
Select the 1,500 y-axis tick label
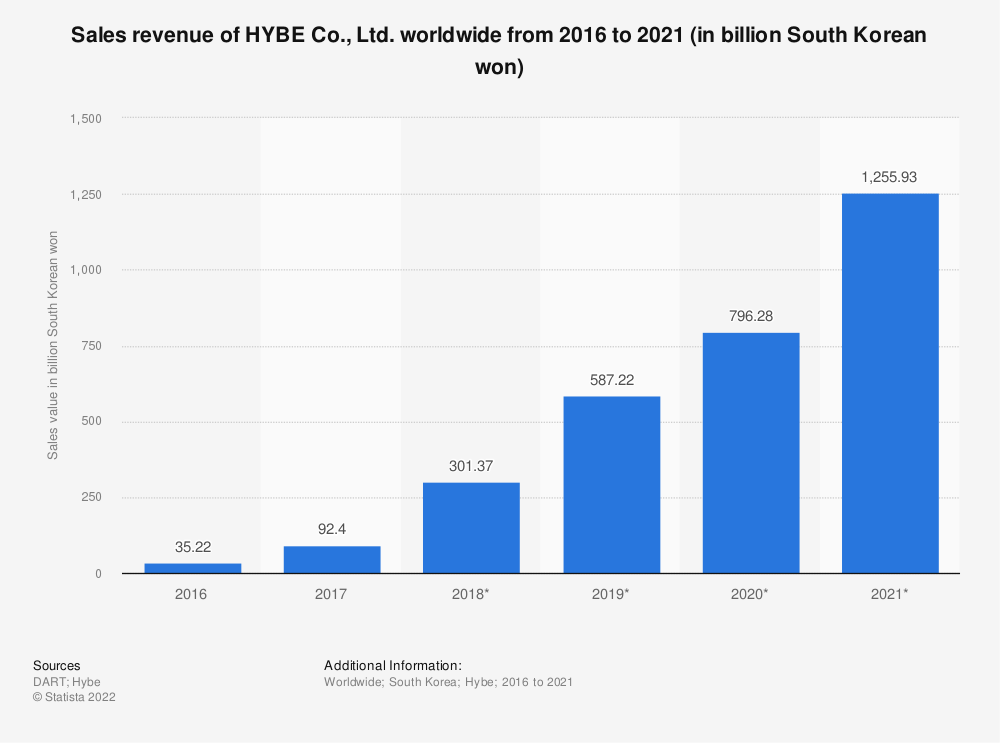click(x=85, y=118)
